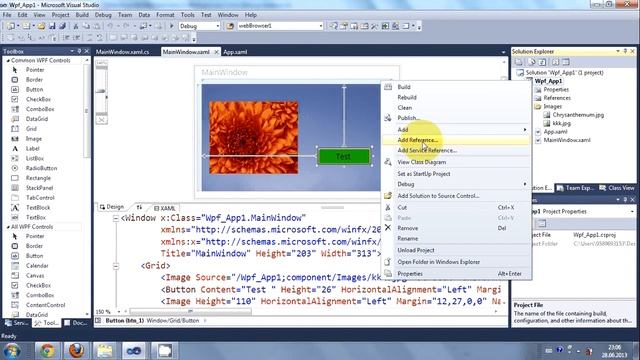This screenshot has width=640, height=360.
Task: Toggle the auto-hide pin on the Toolbox panel
Action: 79,51
